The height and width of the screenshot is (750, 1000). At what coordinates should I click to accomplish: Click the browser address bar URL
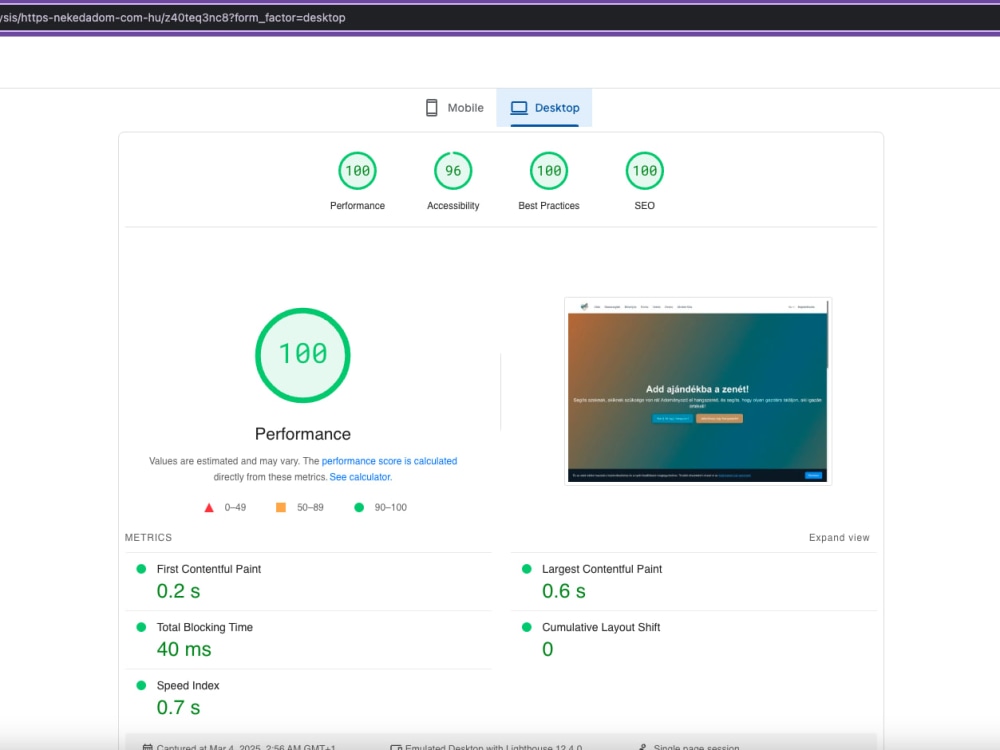[173, 18]
